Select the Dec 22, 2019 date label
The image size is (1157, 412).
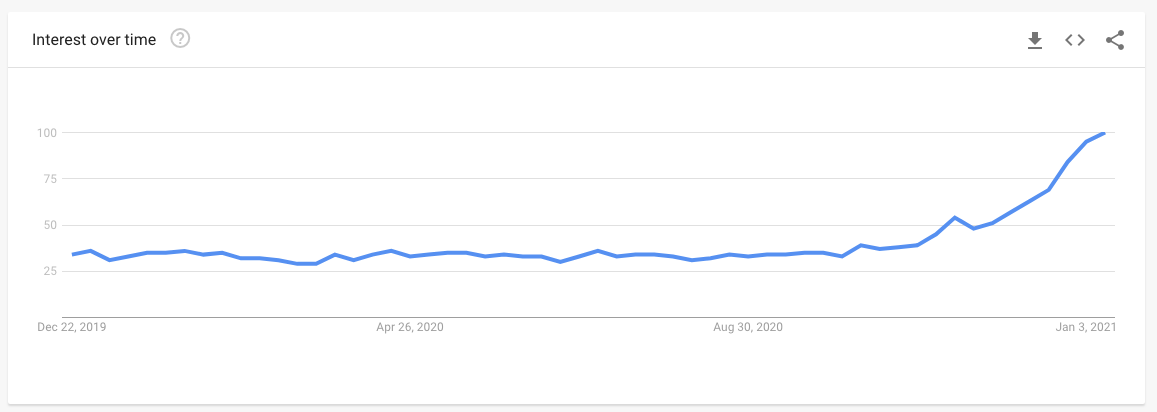click(72, 327)
